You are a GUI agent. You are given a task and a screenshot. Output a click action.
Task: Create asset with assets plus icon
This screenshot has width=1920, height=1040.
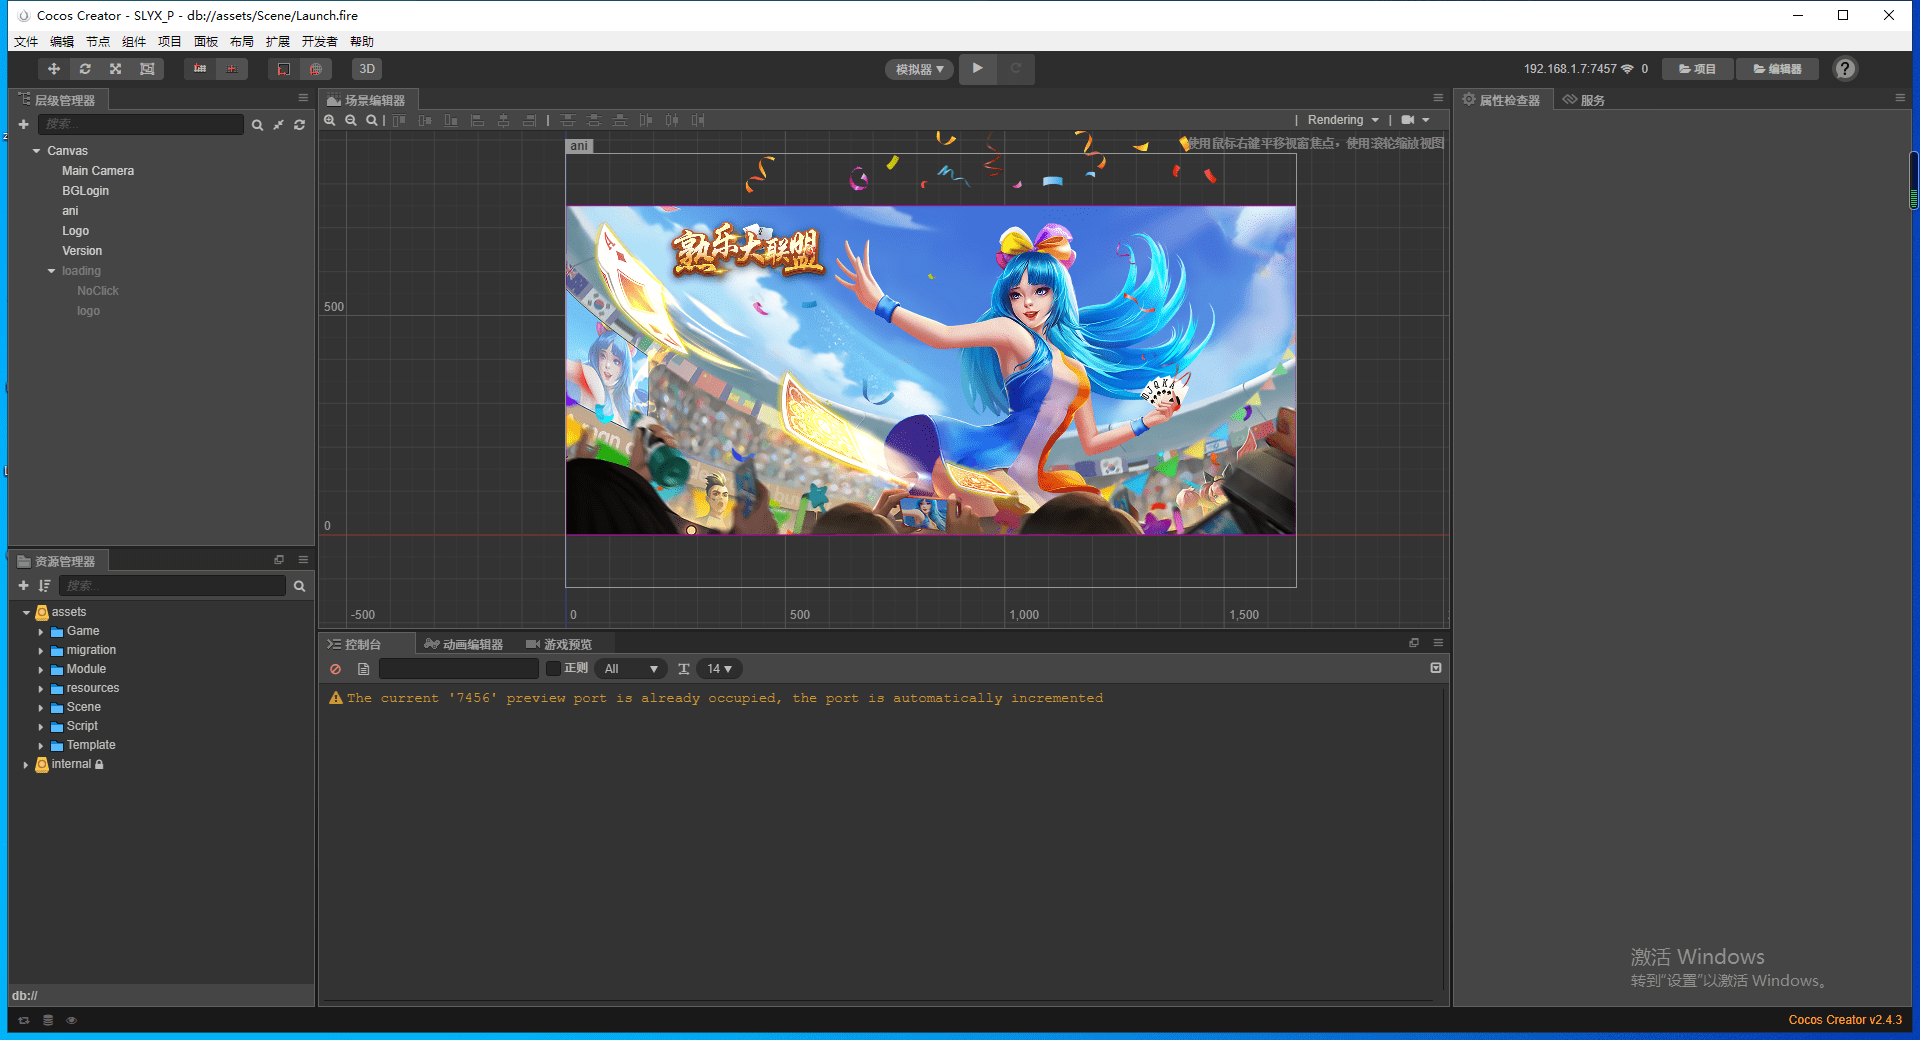[x=23, y=586]
